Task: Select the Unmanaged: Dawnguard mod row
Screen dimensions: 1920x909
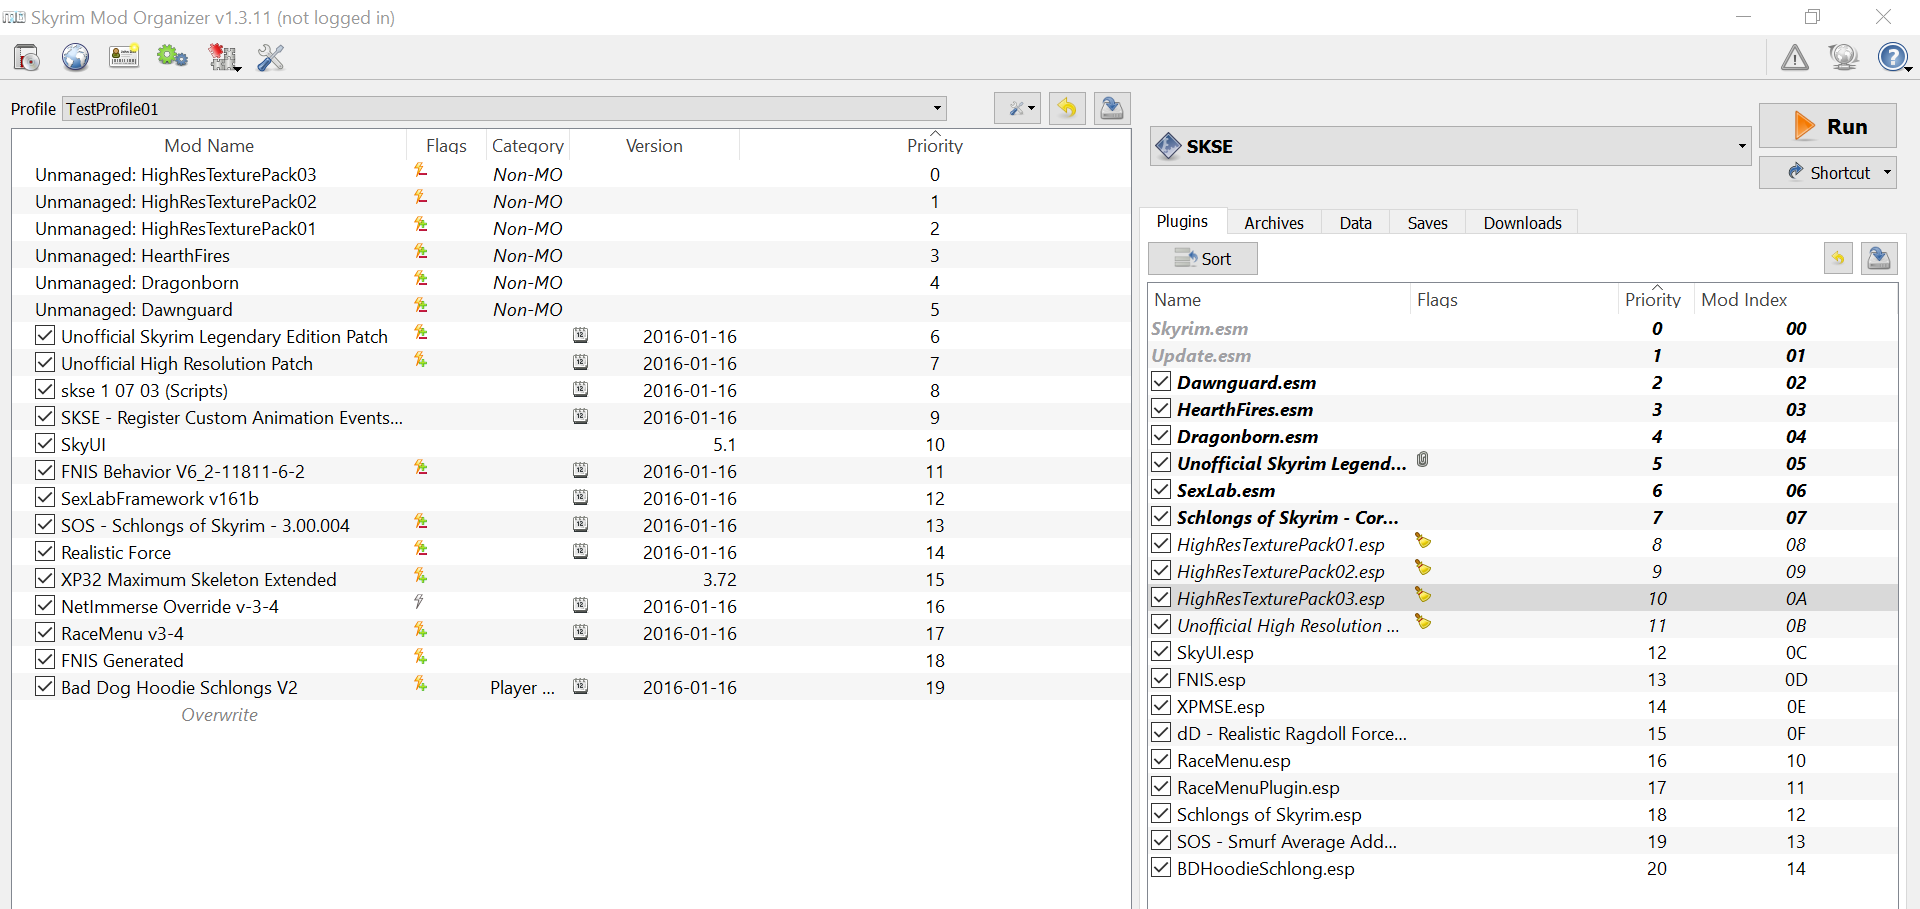Action: coord(572,310)
